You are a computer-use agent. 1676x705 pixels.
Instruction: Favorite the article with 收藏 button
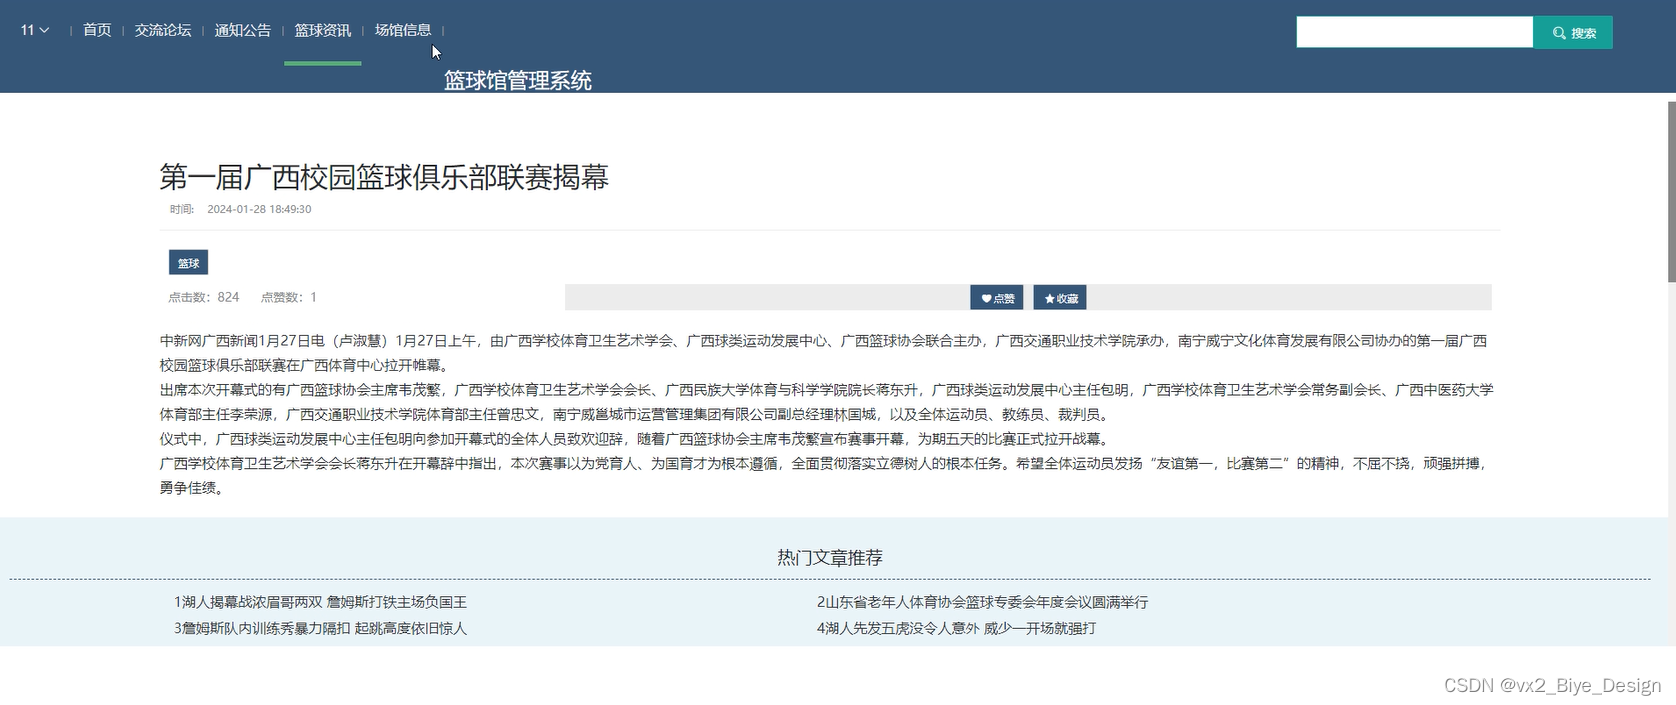click(1060, 298)
